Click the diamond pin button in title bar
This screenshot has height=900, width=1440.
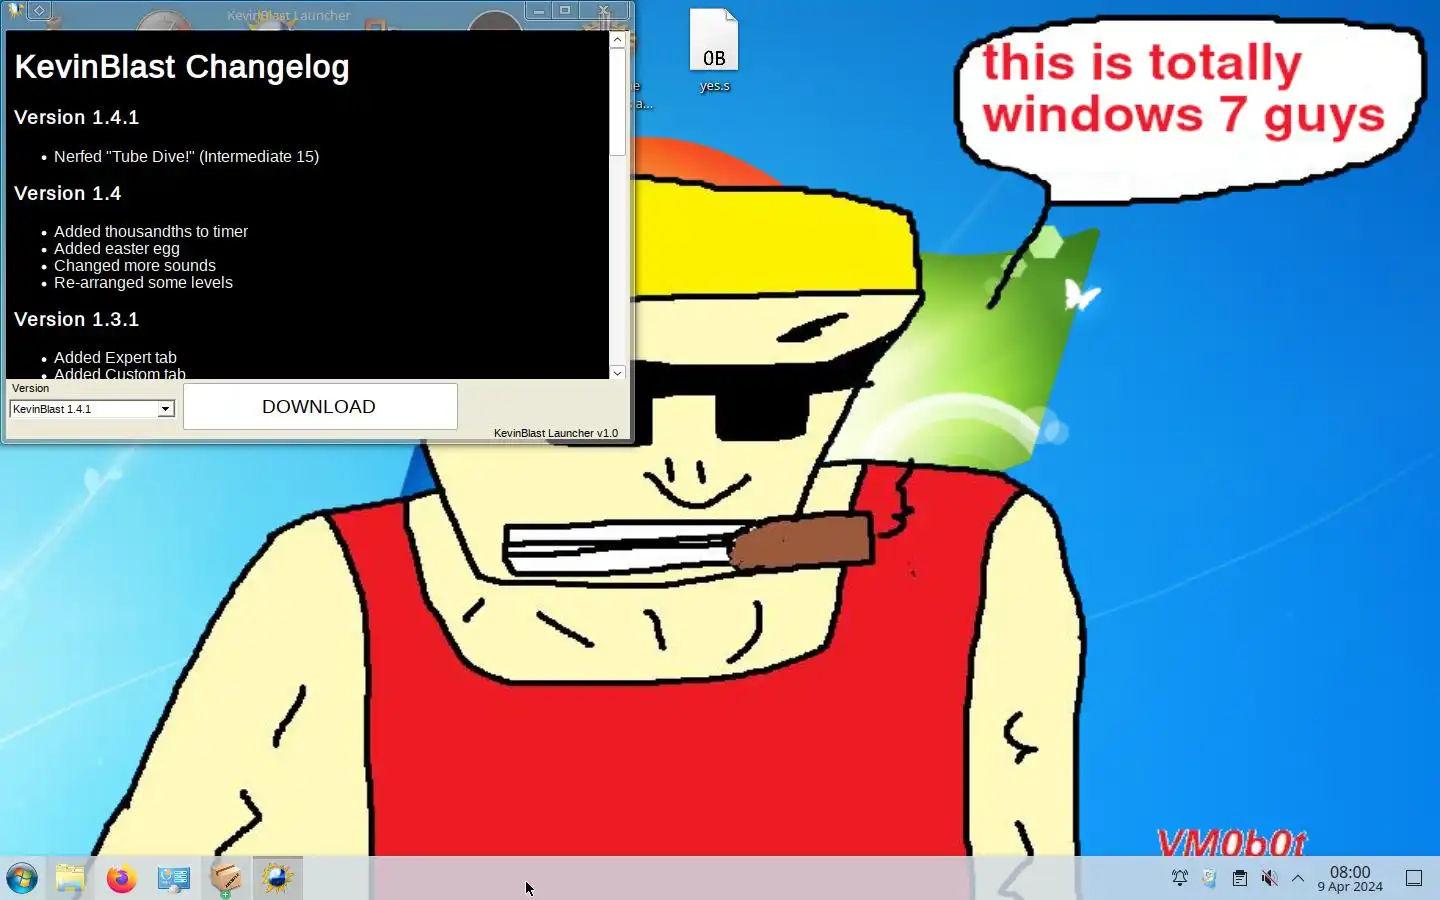tap(39, 11)
